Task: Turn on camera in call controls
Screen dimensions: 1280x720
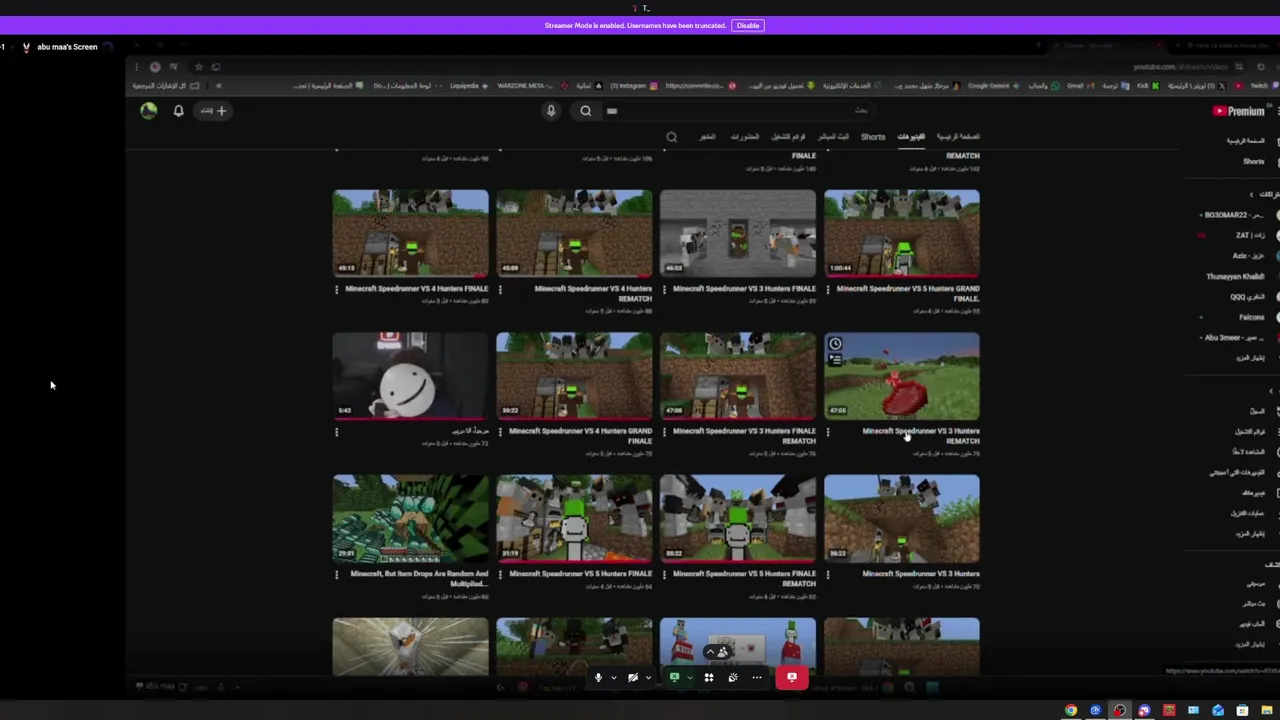Action: point(633,678)
